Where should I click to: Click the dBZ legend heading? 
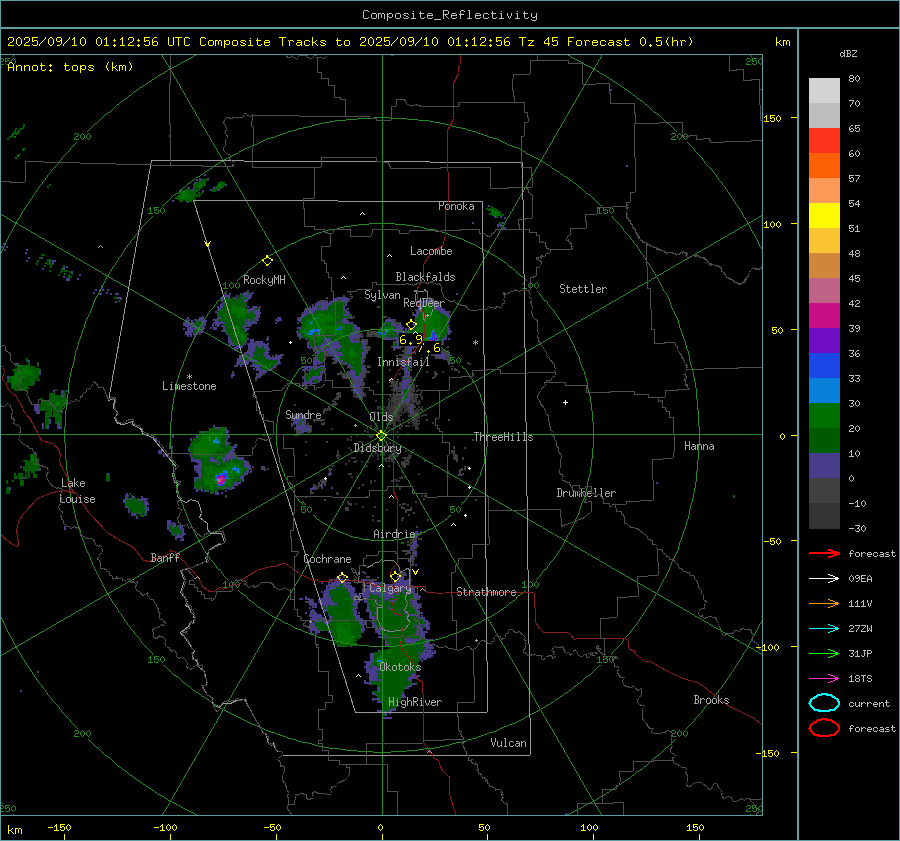click(848, 53)
